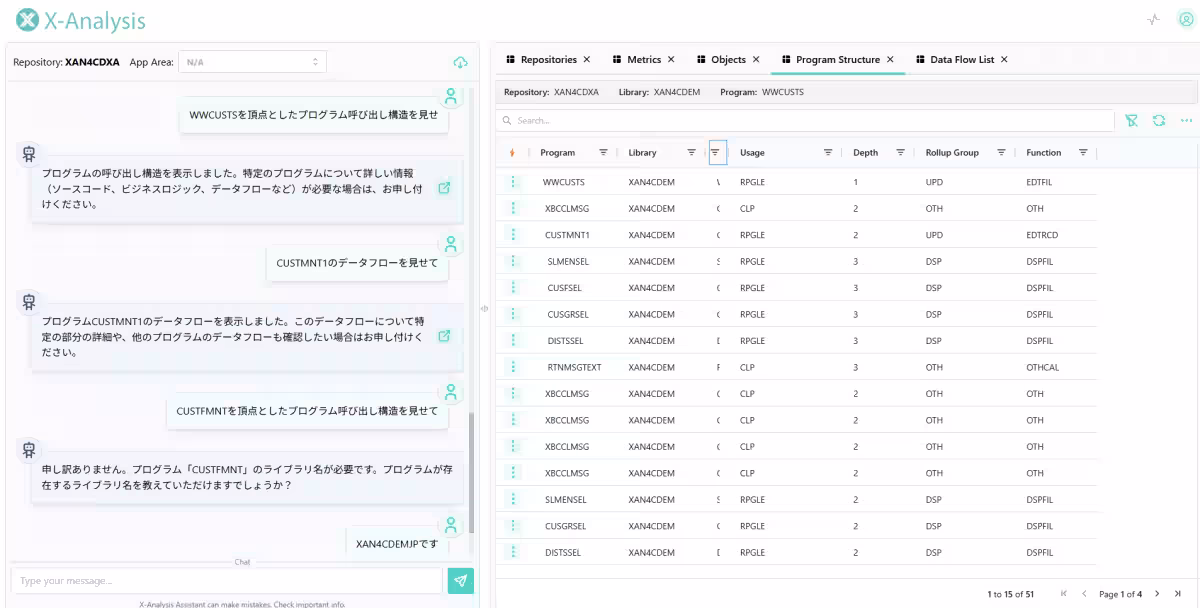The image size is (1200, 608).
Task: Open the Usage column filter menu
Action: tap(828, 153)
